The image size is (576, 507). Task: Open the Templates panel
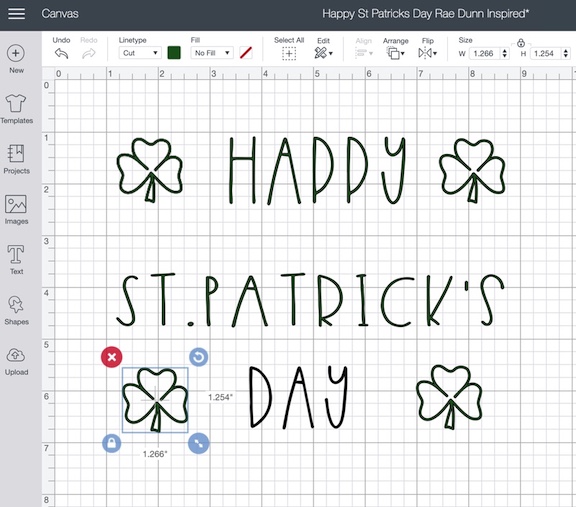click(x=16, y=103)
